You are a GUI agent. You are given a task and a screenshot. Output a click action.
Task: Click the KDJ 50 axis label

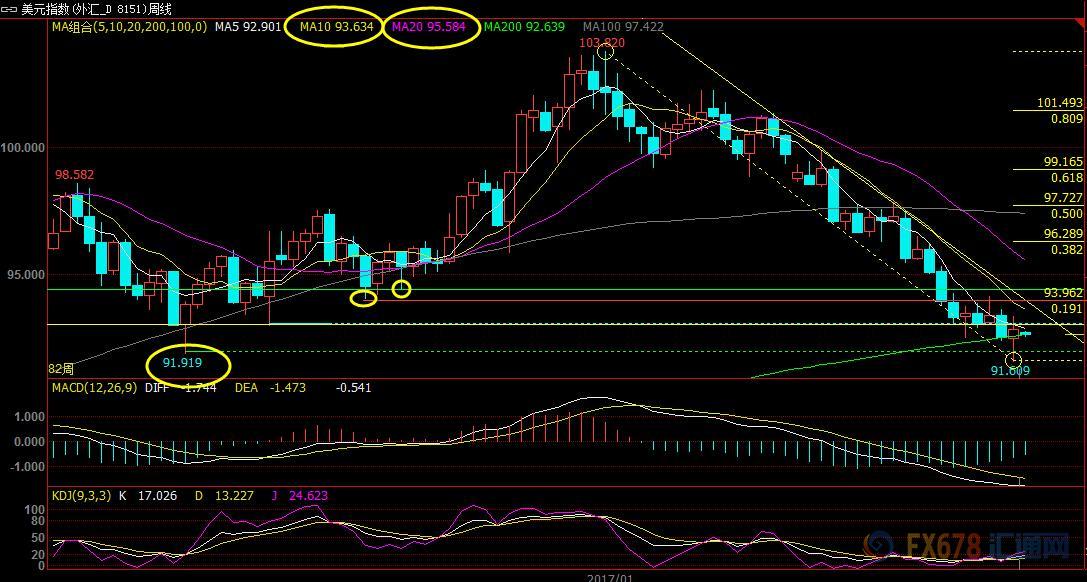pos(40,537)
